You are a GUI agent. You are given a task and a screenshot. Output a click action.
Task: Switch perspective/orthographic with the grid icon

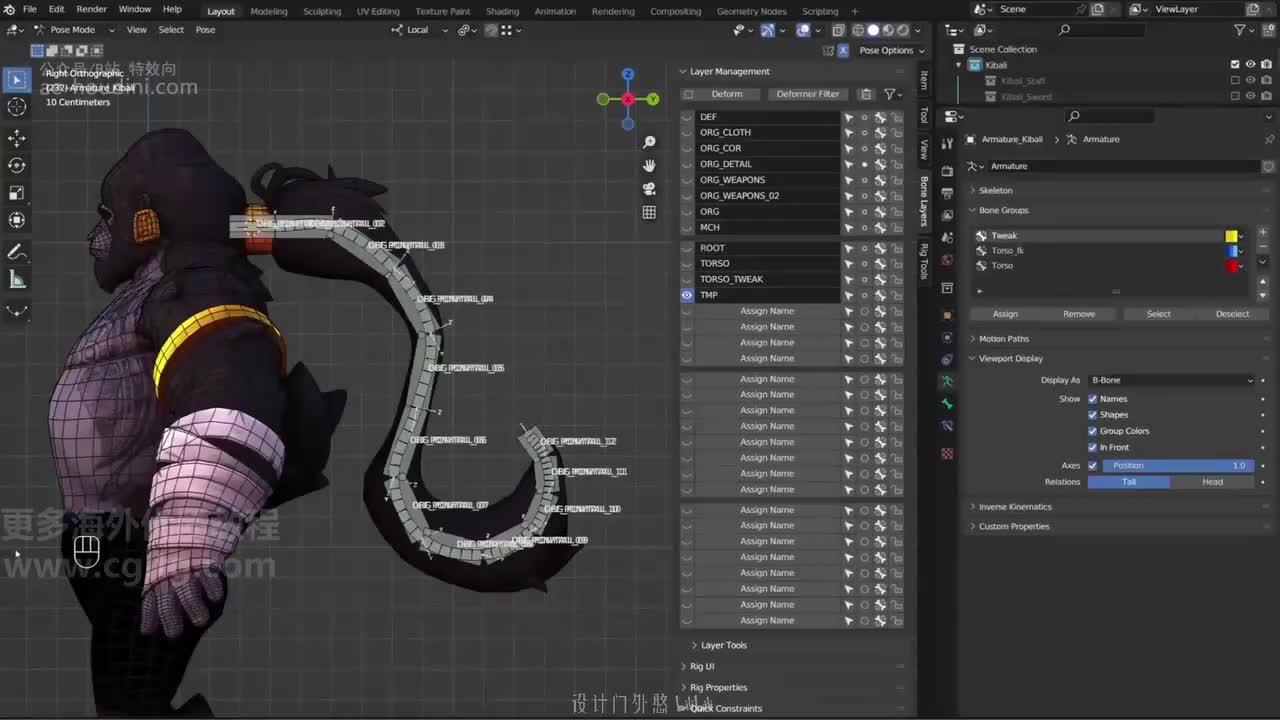point(649,212)
